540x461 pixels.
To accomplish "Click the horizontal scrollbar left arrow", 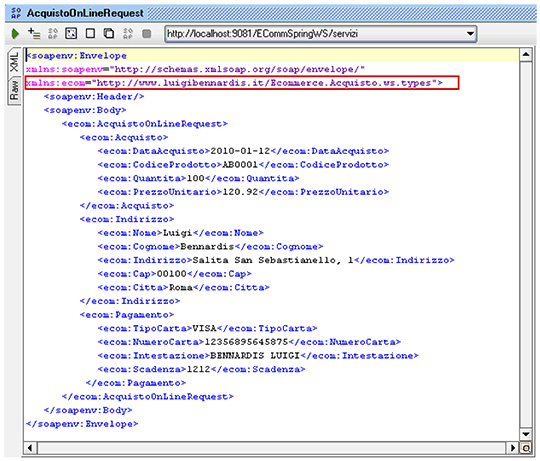I will point(30,448).
